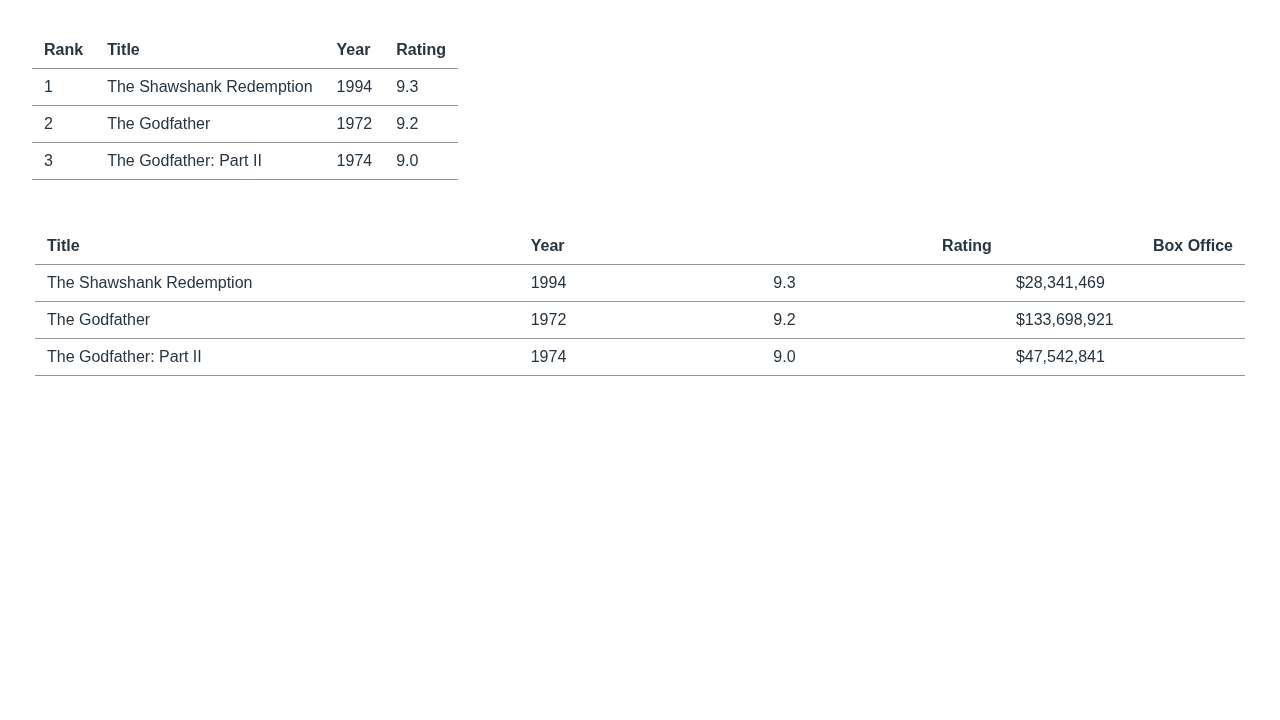Select the Title header in the box office table
The image size is (1280, 720).
[63, 246]
